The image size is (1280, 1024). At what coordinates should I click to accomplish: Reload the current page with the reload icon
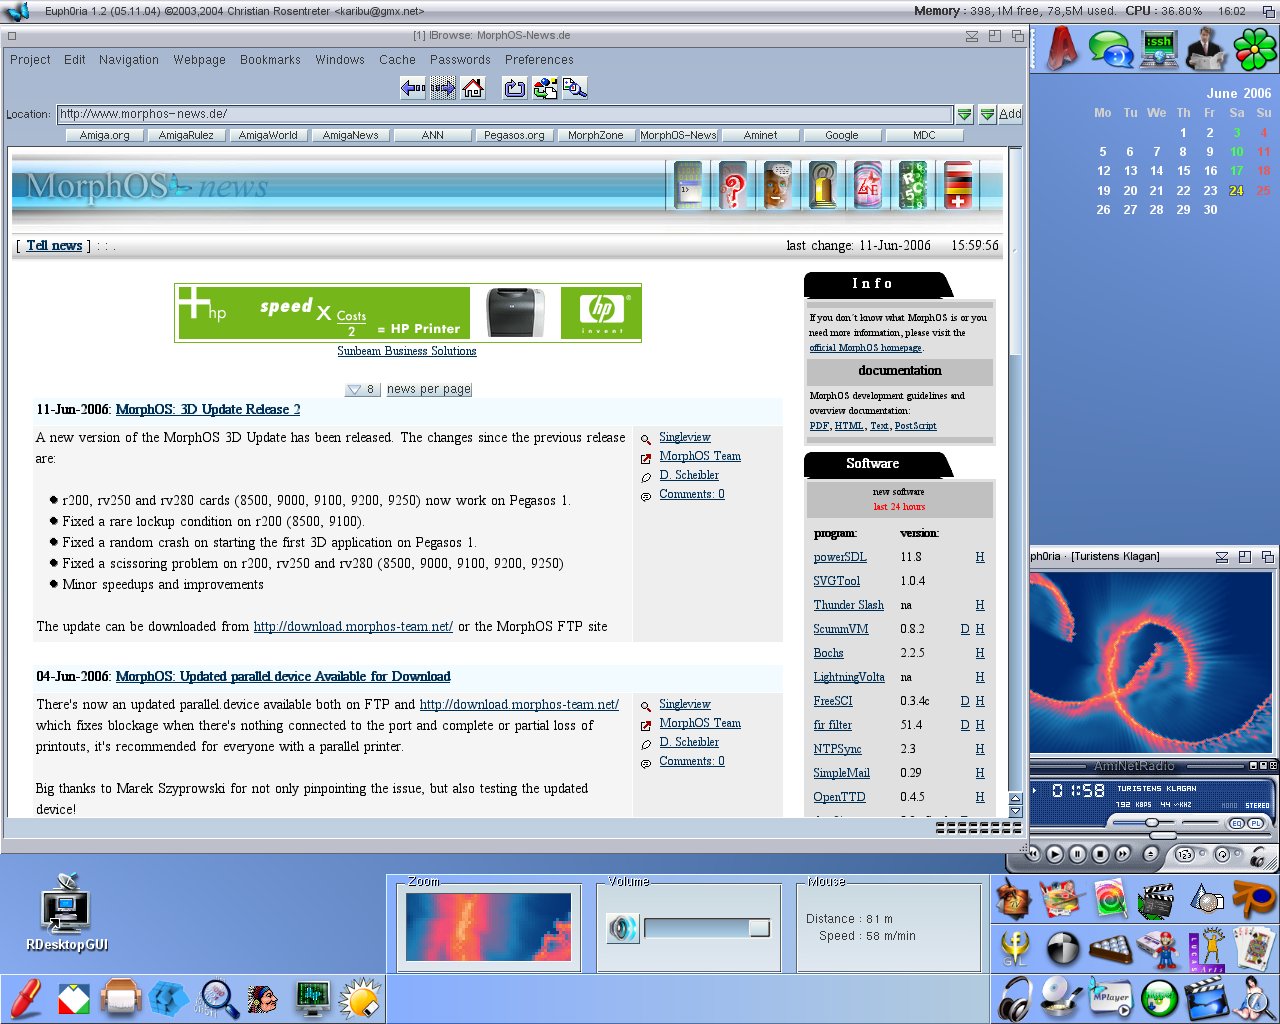515,87
